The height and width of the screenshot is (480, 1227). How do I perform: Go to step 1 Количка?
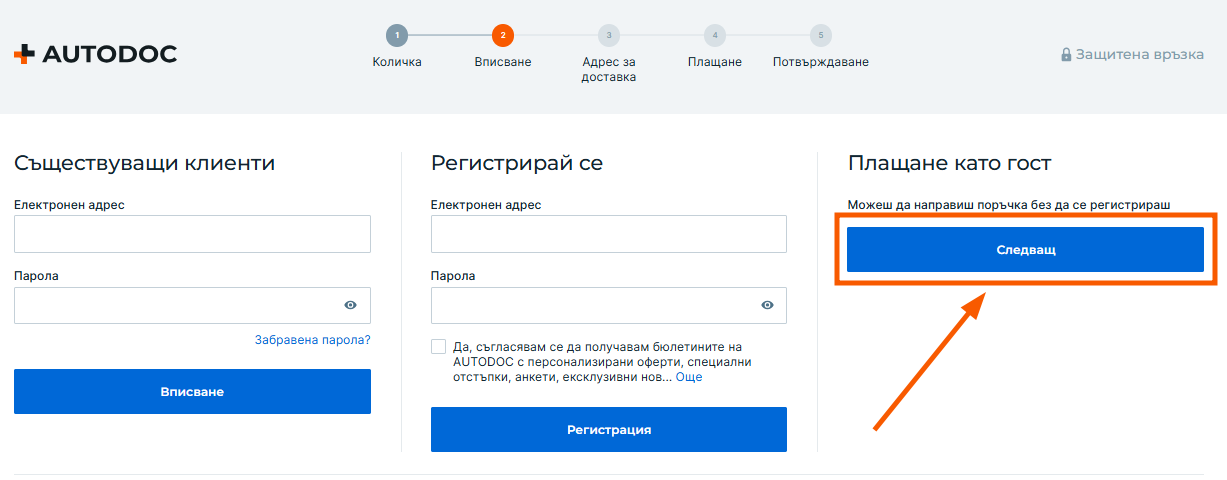[397, 36]
